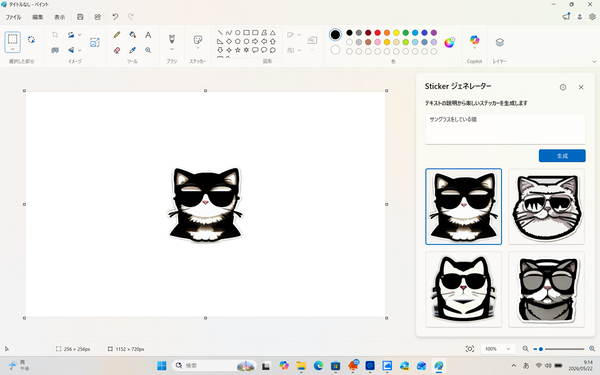600x375 pixels.
Task: Select Color 2 white swatch
Action: pos(335,50)
